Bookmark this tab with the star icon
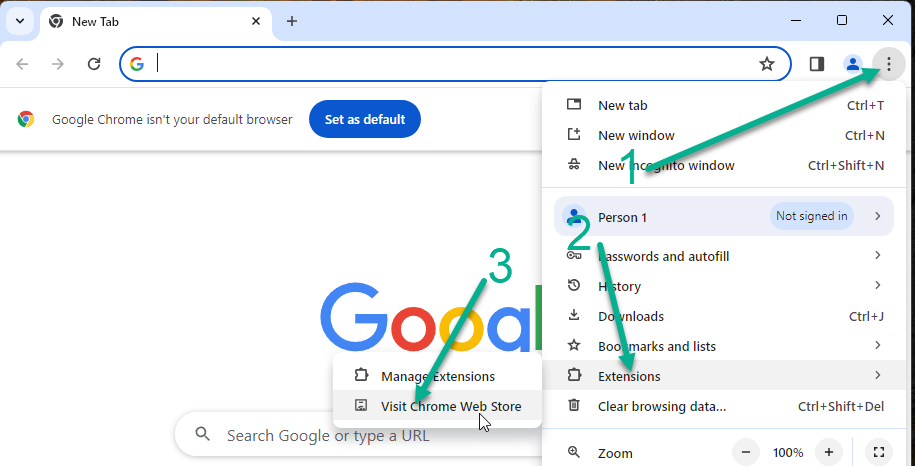Image resolution: width=915 pixels, height=466 pixels. (x=767, y=64)
